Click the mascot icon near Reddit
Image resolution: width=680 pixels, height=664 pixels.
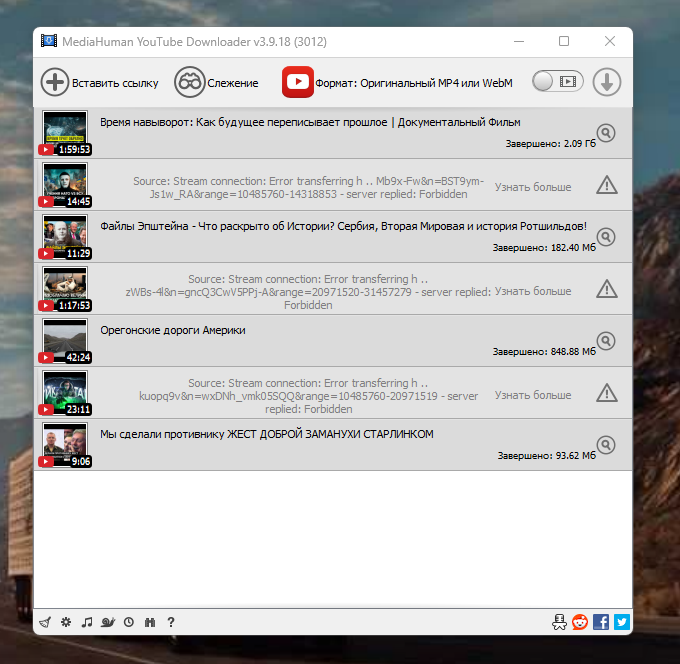pos(559,622)
